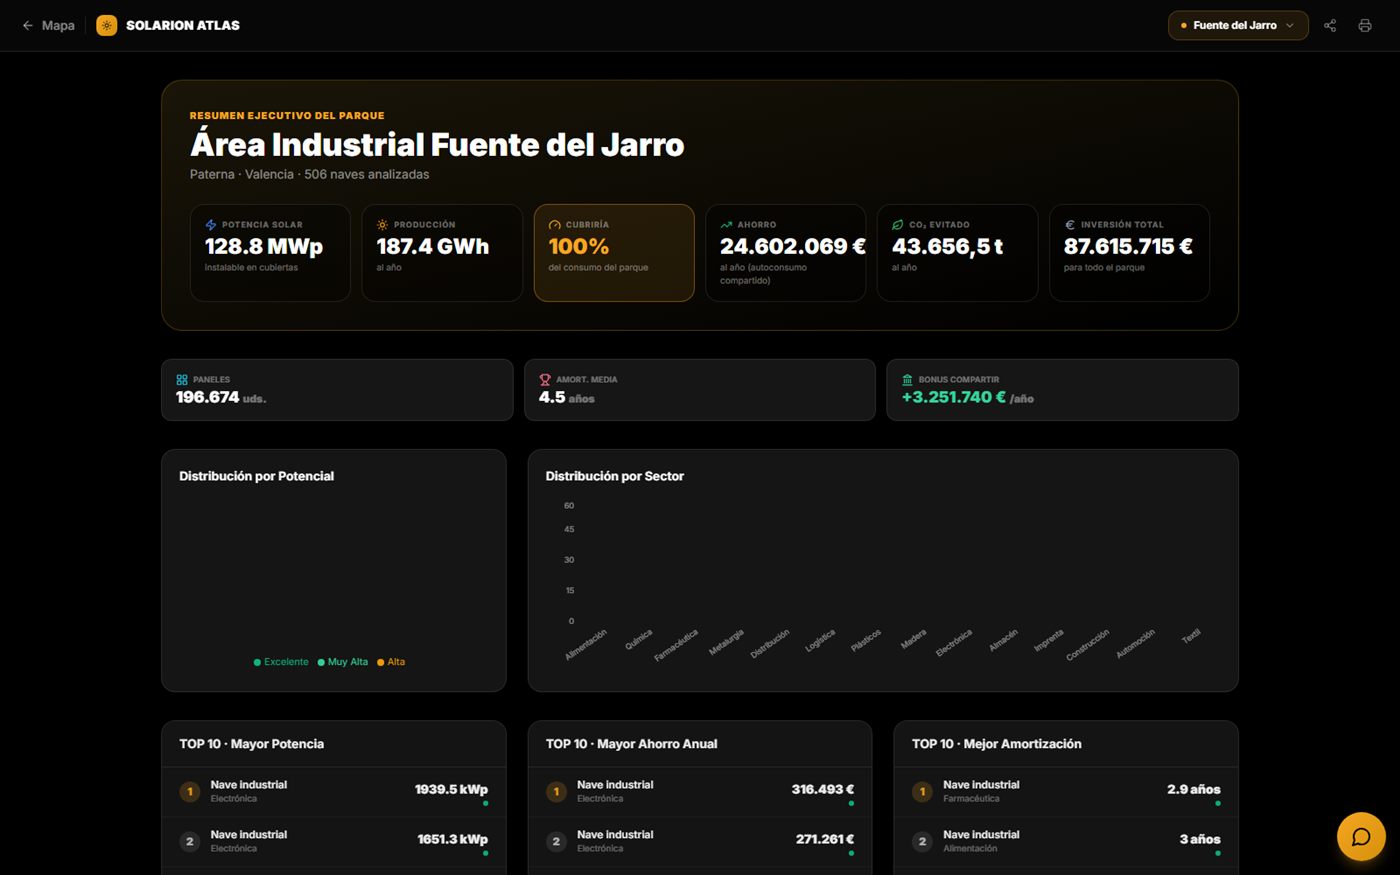
Task: Toggle the Alta legend entry
Action: click(391, 662)
